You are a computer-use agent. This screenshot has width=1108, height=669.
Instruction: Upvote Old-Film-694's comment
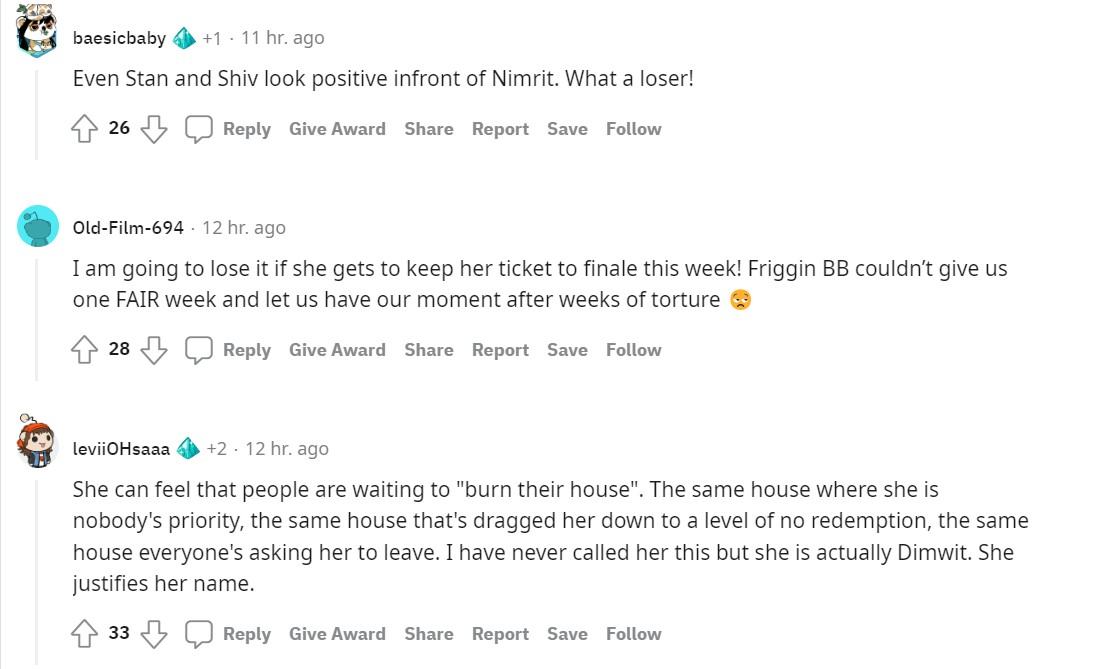click(85, 350)
